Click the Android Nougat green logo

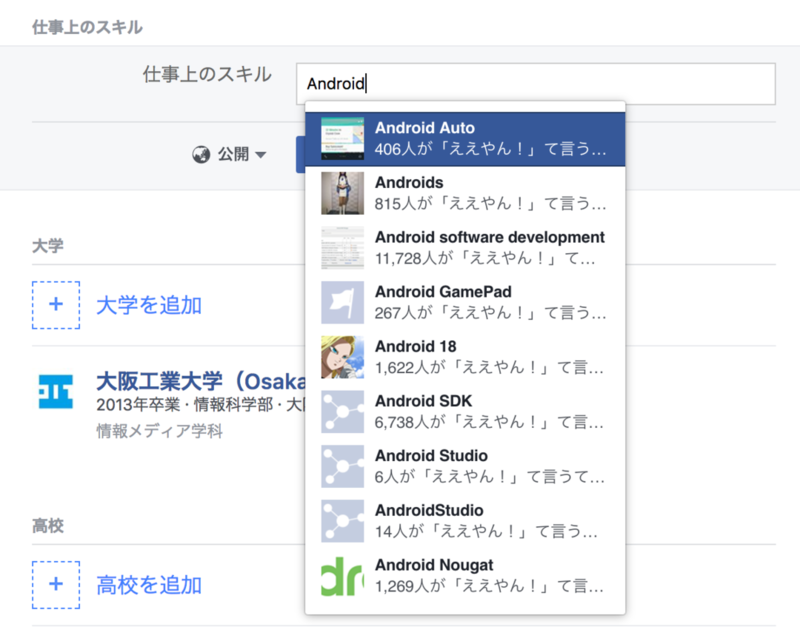342,576
